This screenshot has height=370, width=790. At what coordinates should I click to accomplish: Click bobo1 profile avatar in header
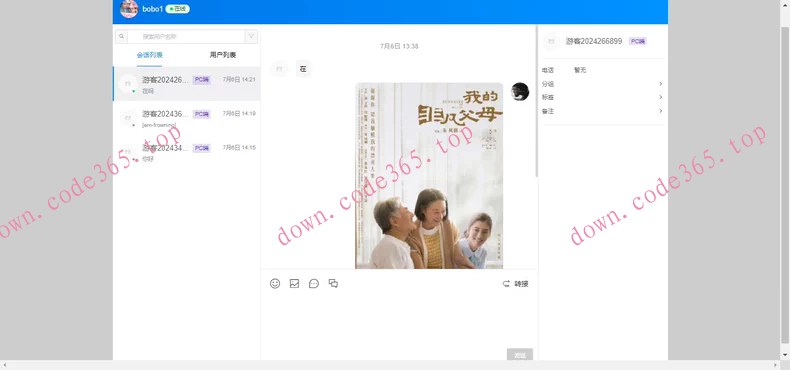pyautogui.click(x=129, y=9)
